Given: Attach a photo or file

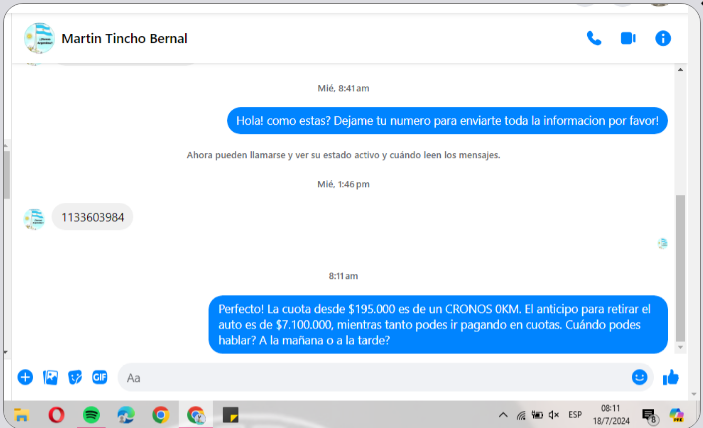Looking at the screenshot, I should pyautogui.click(x=50, y=377).
